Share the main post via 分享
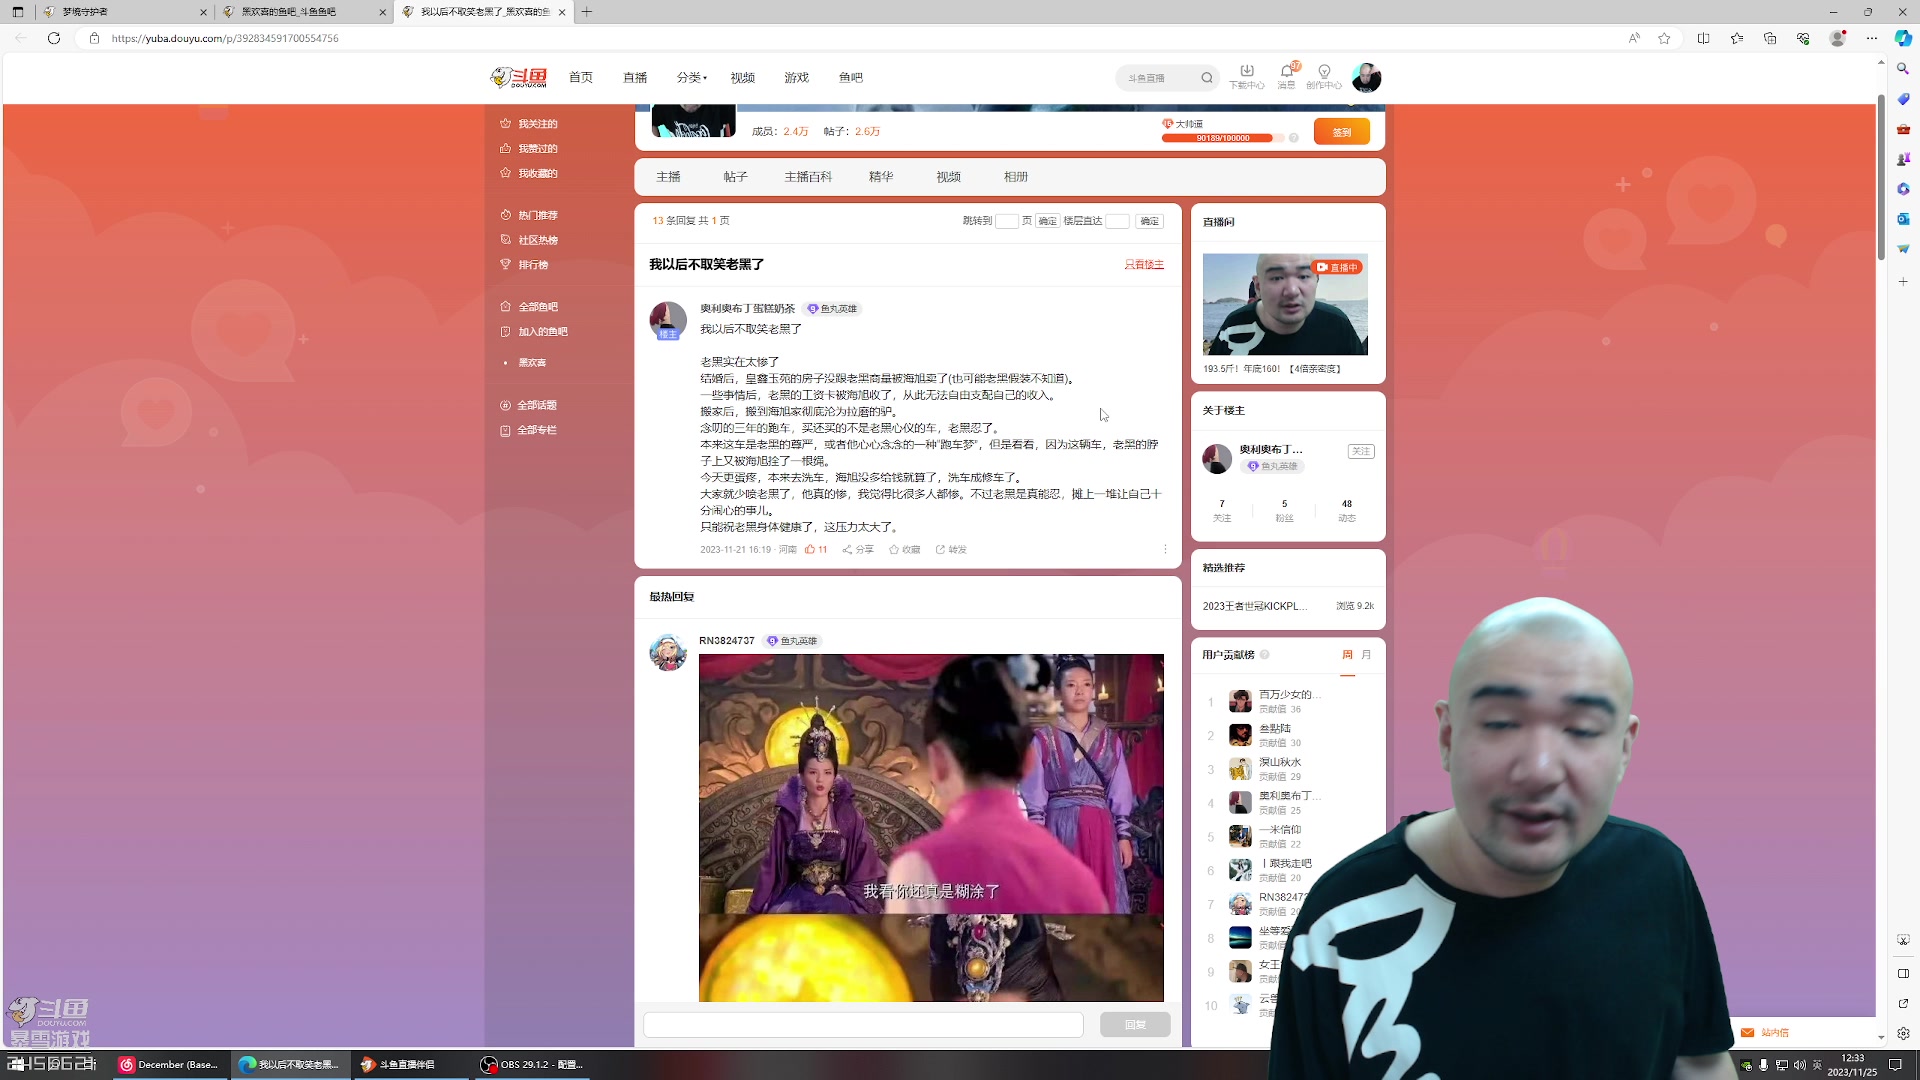The image size is (1920, 1080). coord(858,549)
